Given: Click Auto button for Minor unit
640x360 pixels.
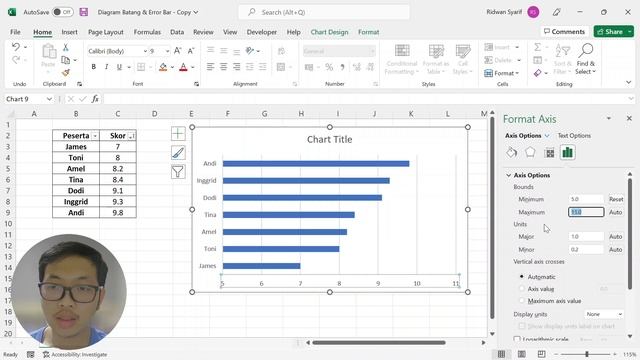Looking at the screenshot, I should coord(616,249).
